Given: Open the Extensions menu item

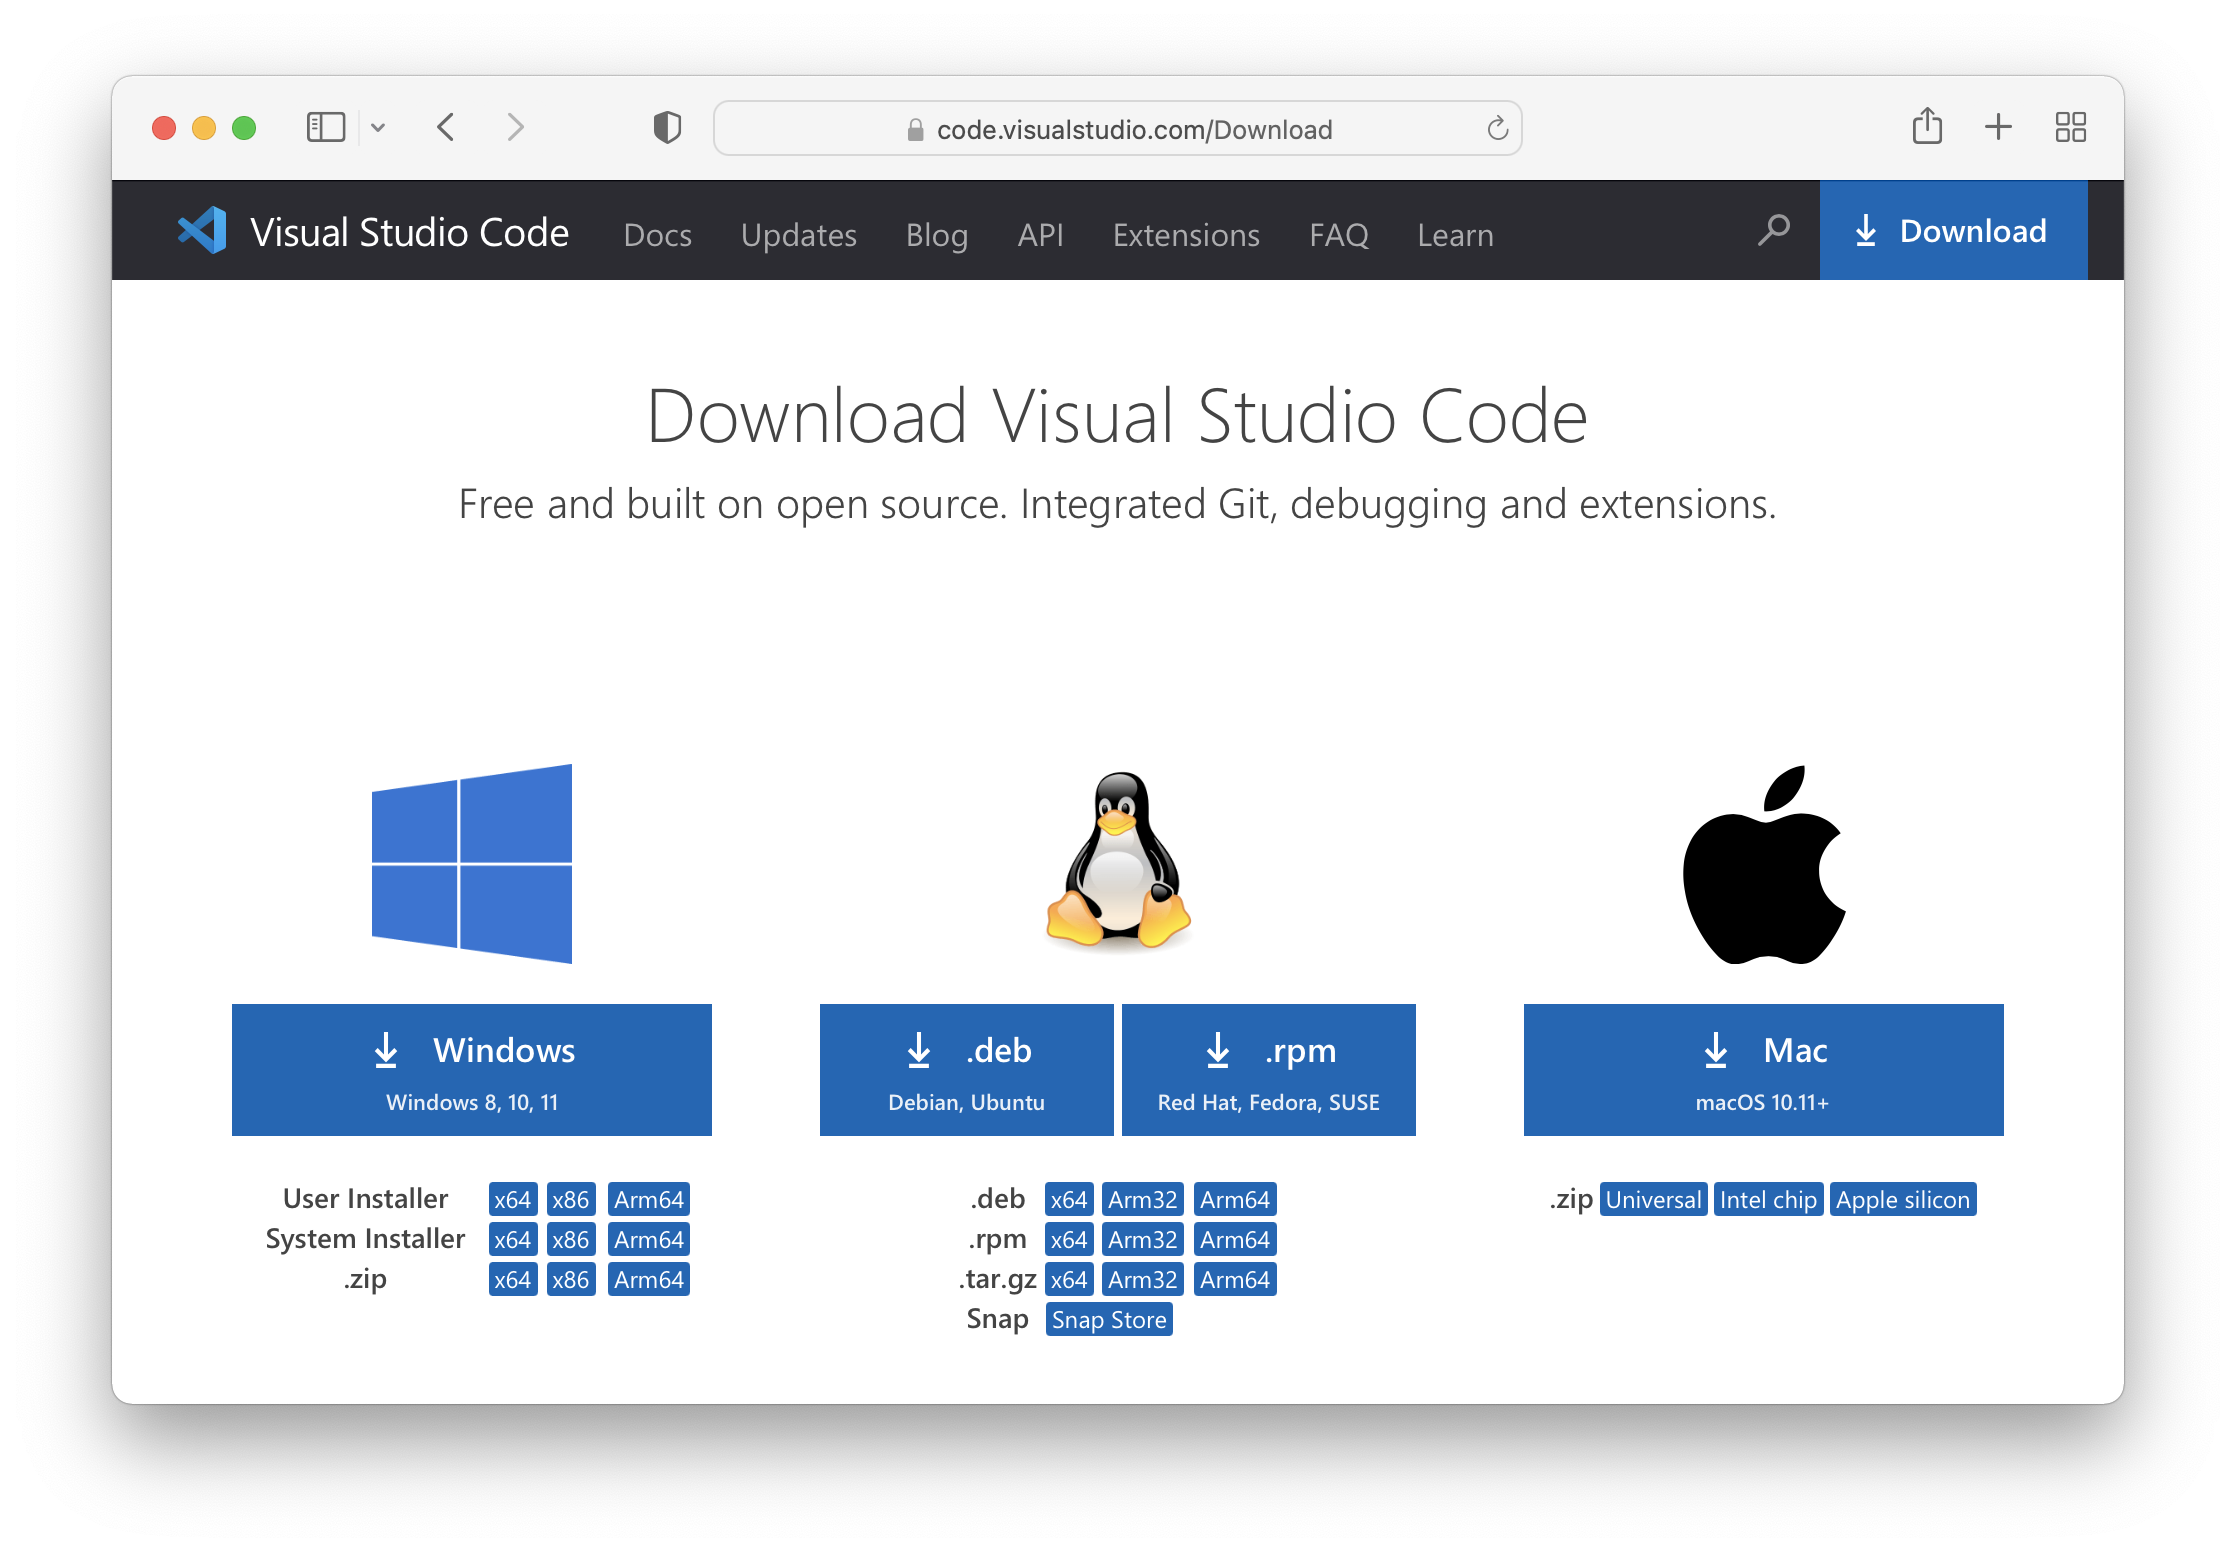Looking at the screenshot, I should pos(1185,234).
